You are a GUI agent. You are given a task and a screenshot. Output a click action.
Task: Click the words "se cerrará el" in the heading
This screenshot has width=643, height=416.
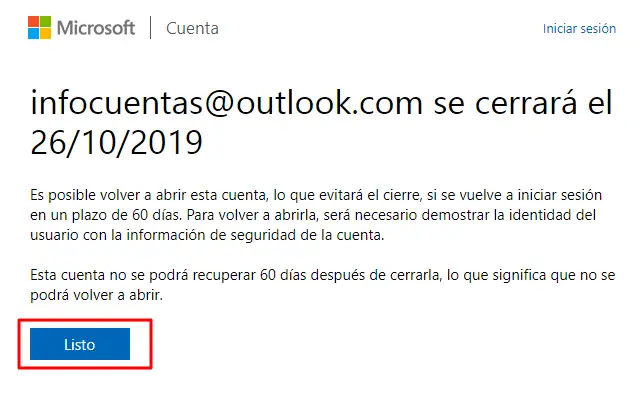point(523,103)
